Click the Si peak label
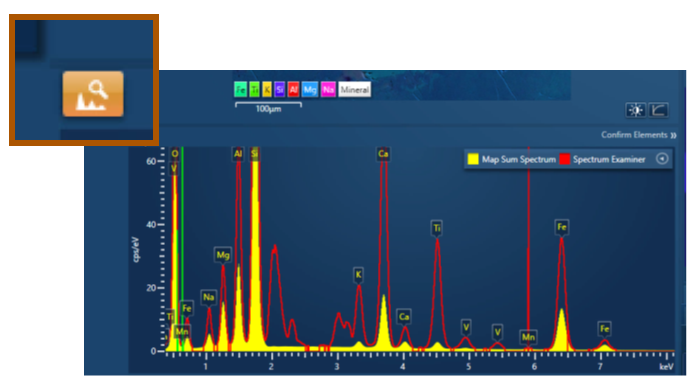The width and height of the screenshot is (696, 383). tap(254, 154)
